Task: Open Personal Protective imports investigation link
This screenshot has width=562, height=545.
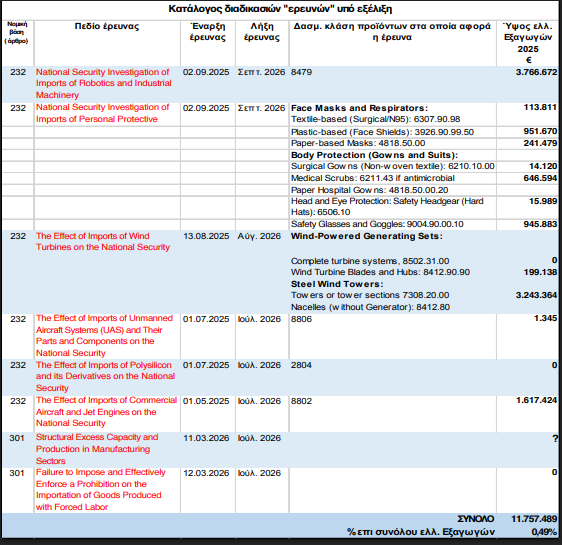Action: [102, 113]
